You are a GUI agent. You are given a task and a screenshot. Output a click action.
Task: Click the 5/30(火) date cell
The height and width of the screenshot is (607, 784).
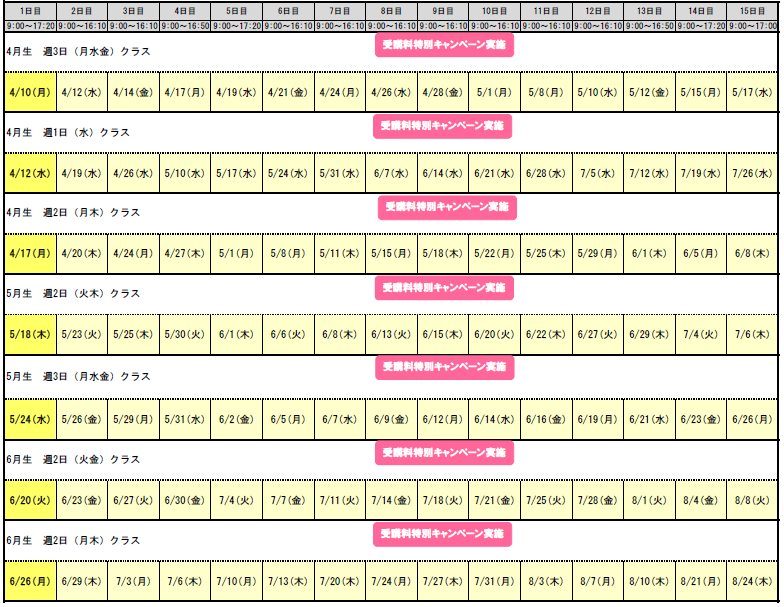click(185, 334)
